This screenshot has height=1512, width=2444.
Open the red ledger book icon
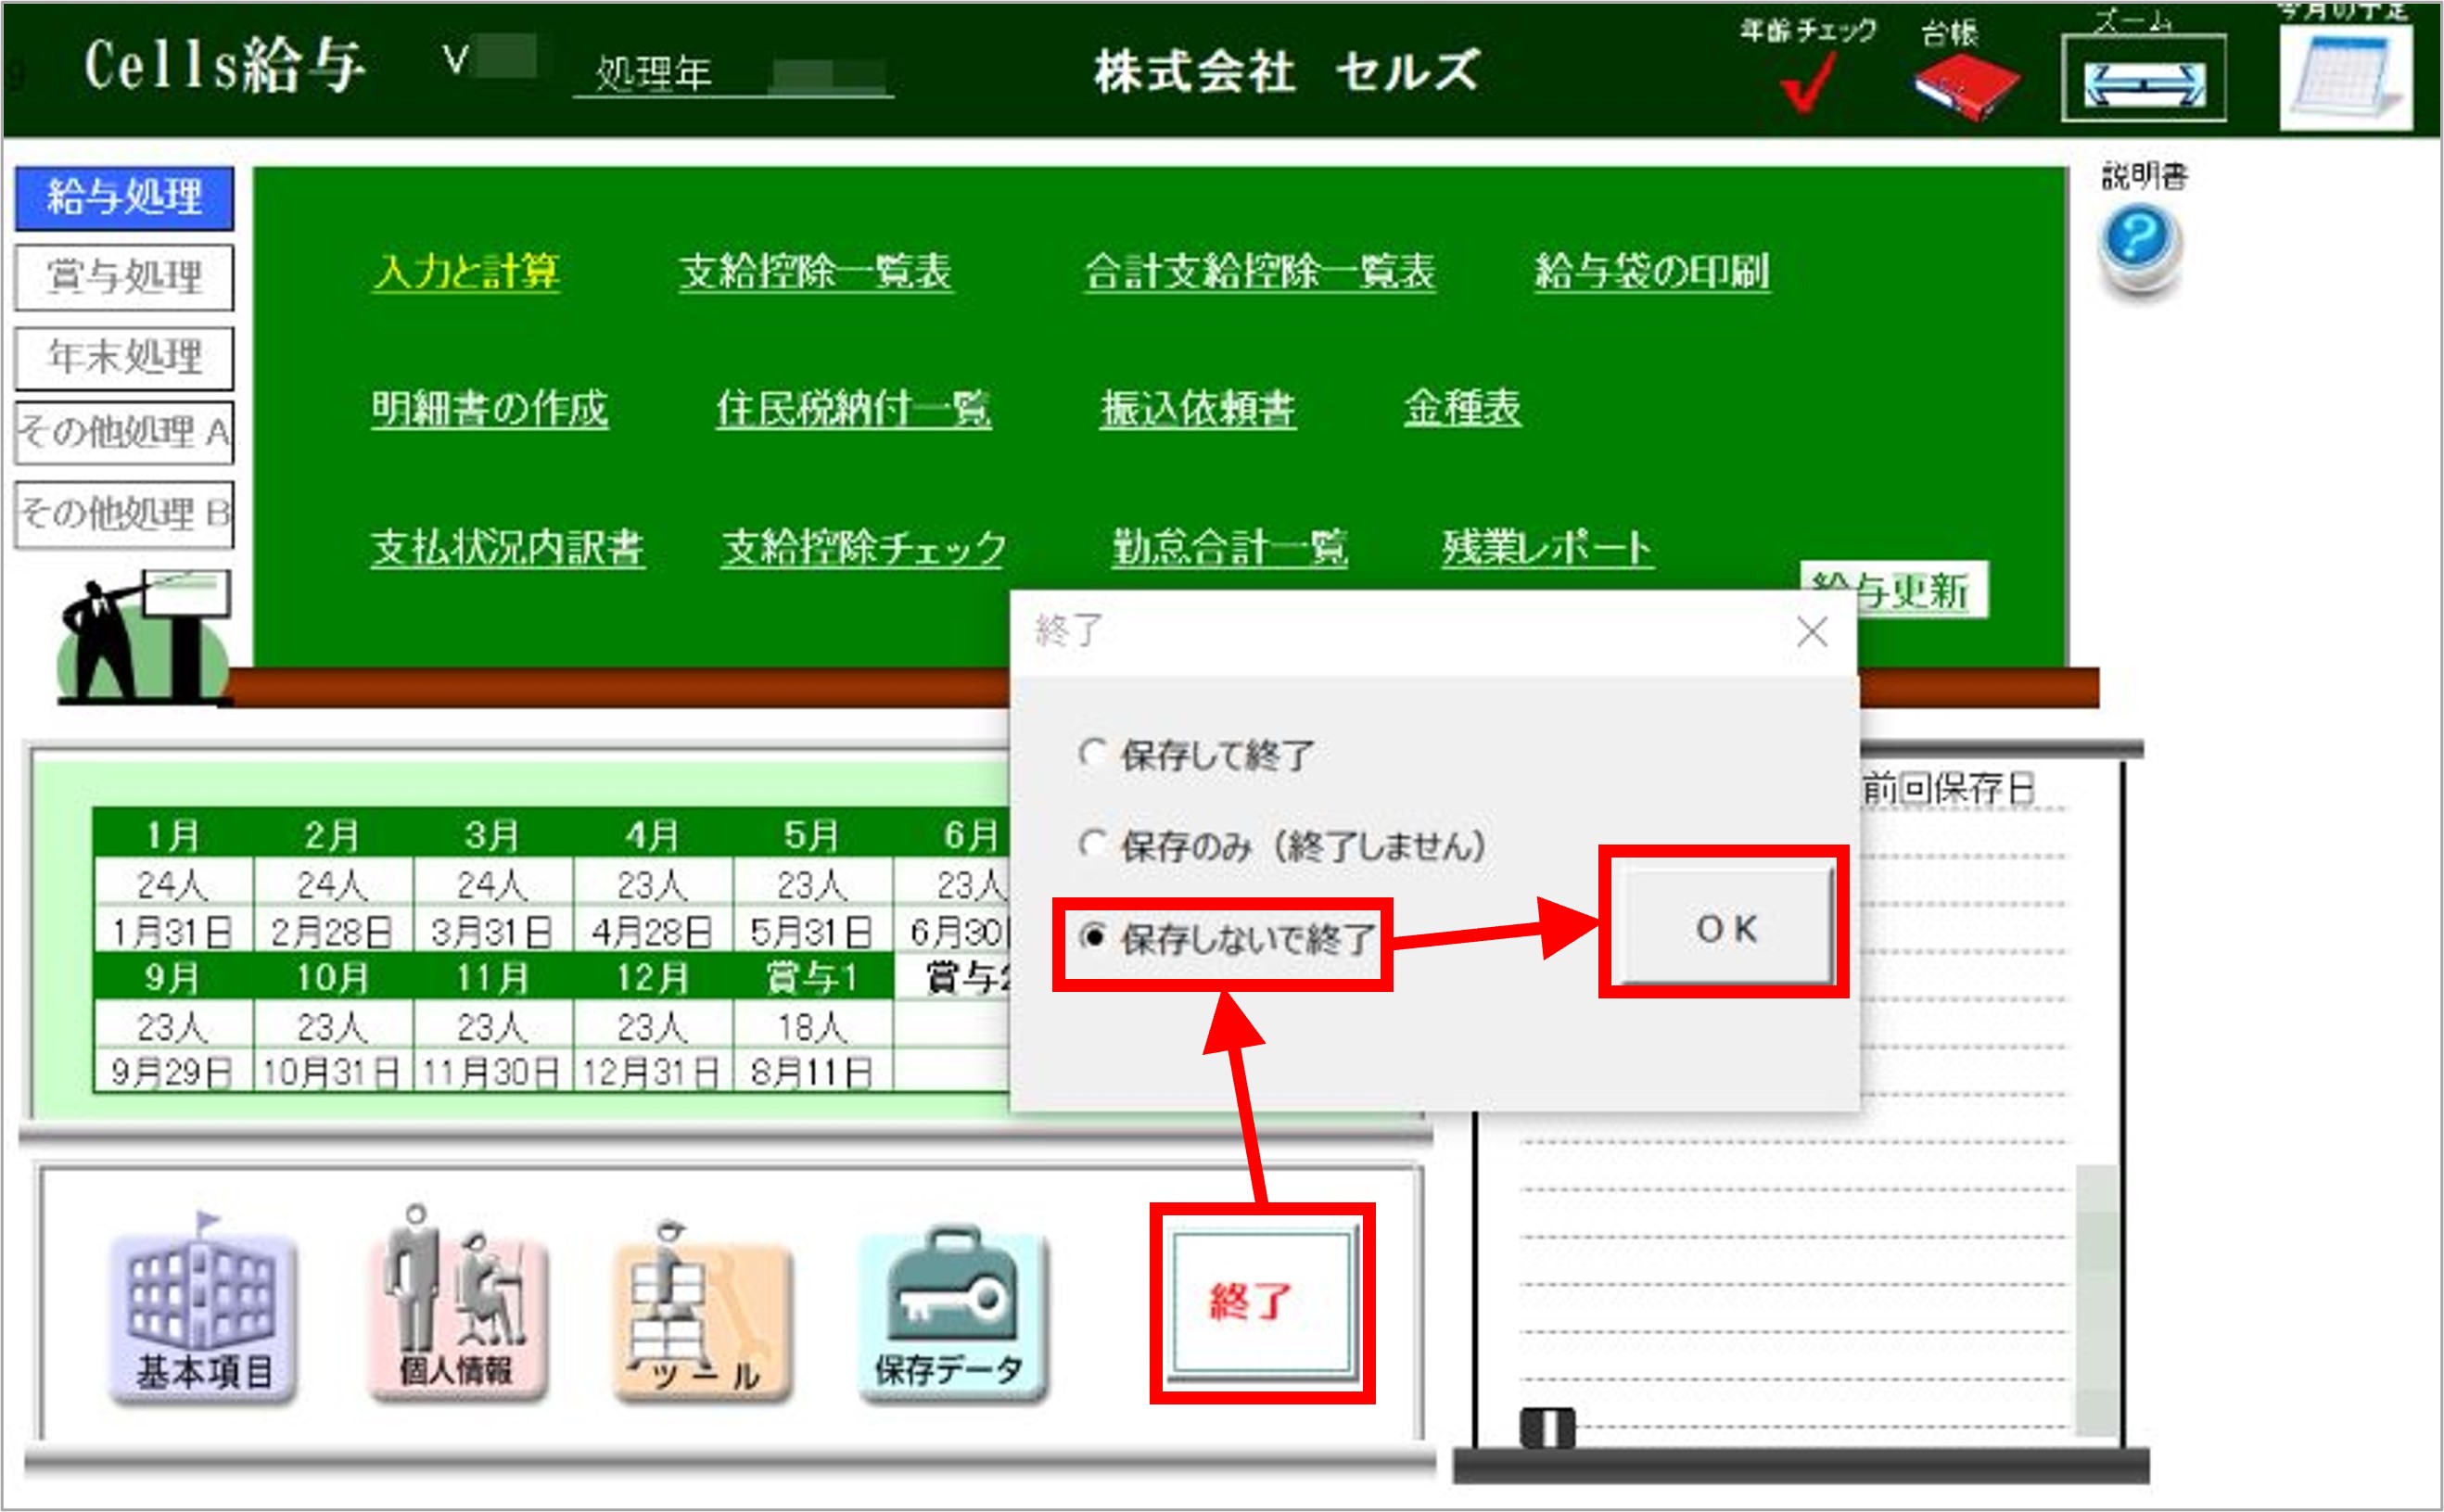(x=1966, y=86)
